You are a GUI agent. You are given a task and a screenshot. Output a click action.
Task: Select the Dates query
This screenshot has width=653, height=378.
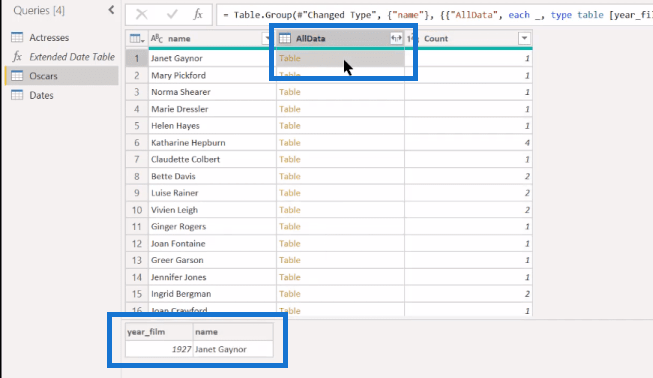tap(41, 95)
